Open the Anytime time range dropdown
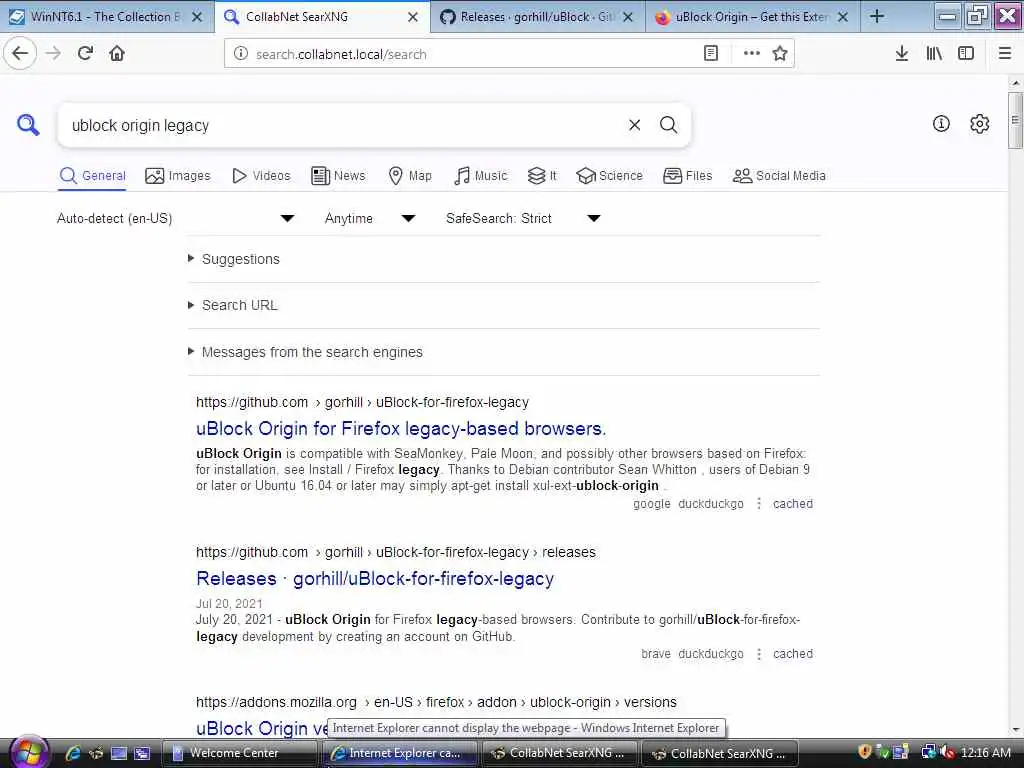 click(370, 218)
